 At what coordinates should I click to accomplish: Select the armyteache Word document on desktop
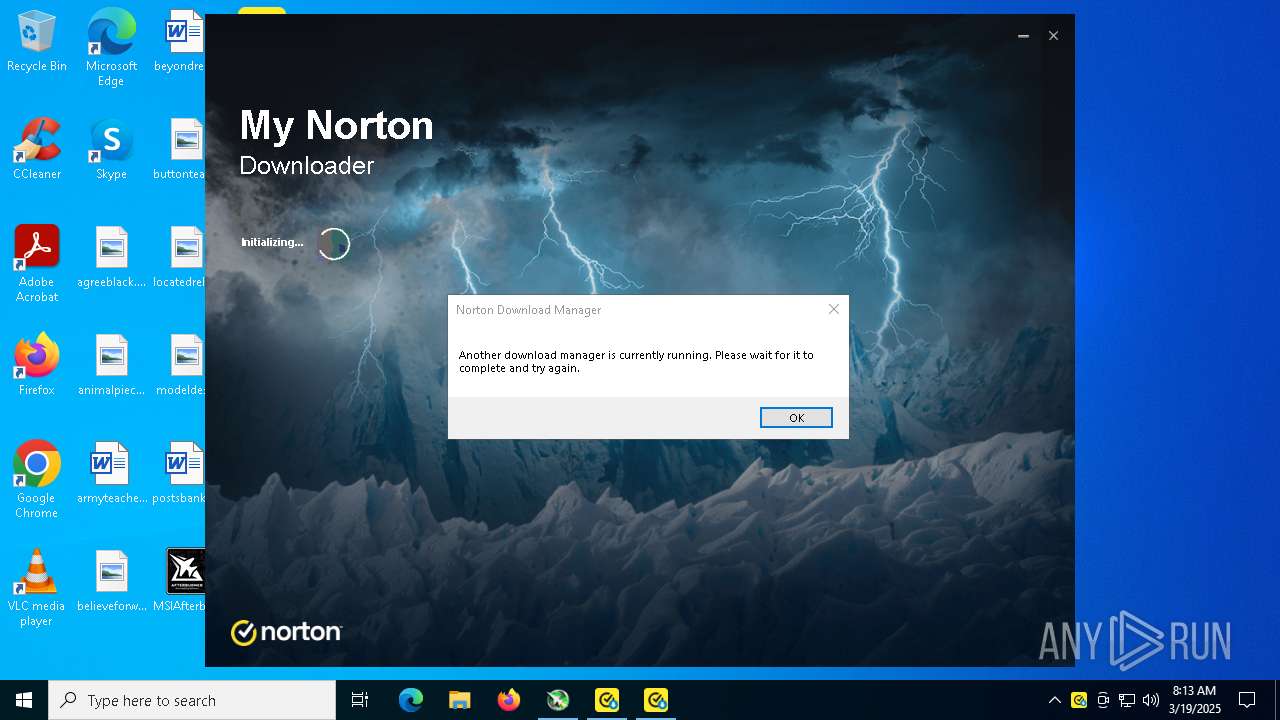111,474
